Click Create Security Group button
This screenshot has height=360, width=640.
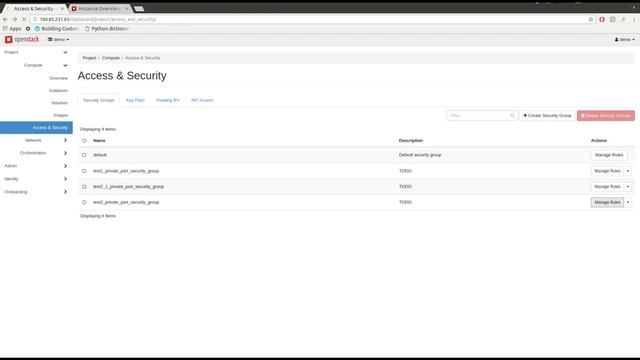pos(547,116)
